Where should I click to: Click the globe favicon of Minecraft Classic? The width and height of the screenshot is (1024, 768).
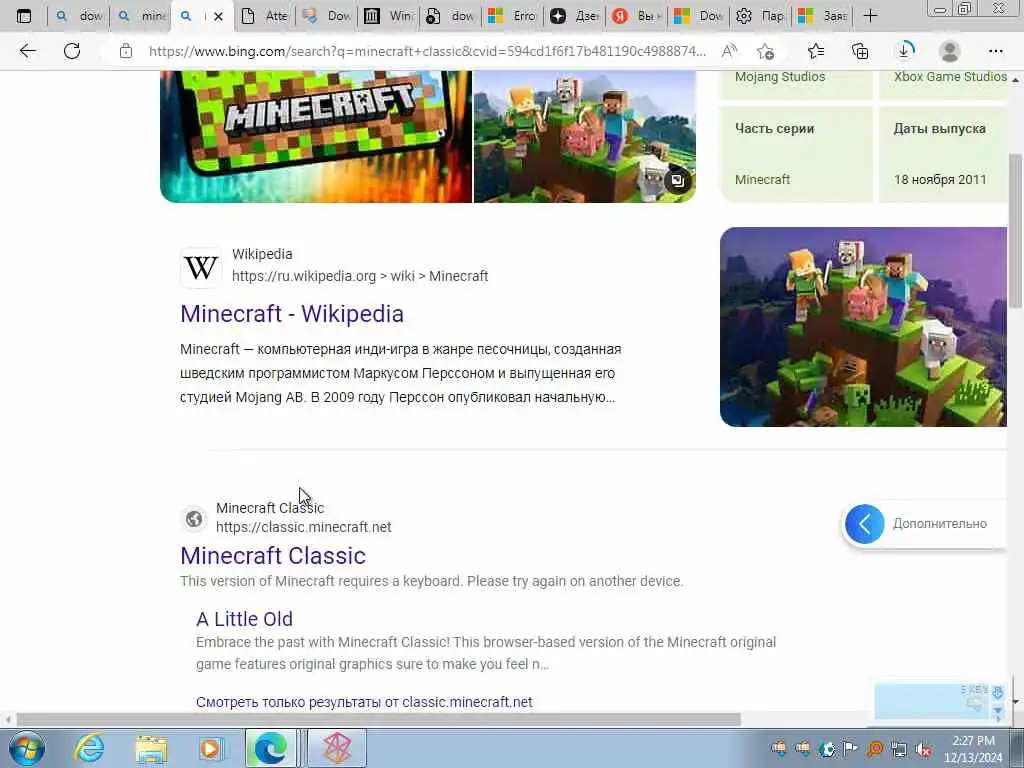194,519
